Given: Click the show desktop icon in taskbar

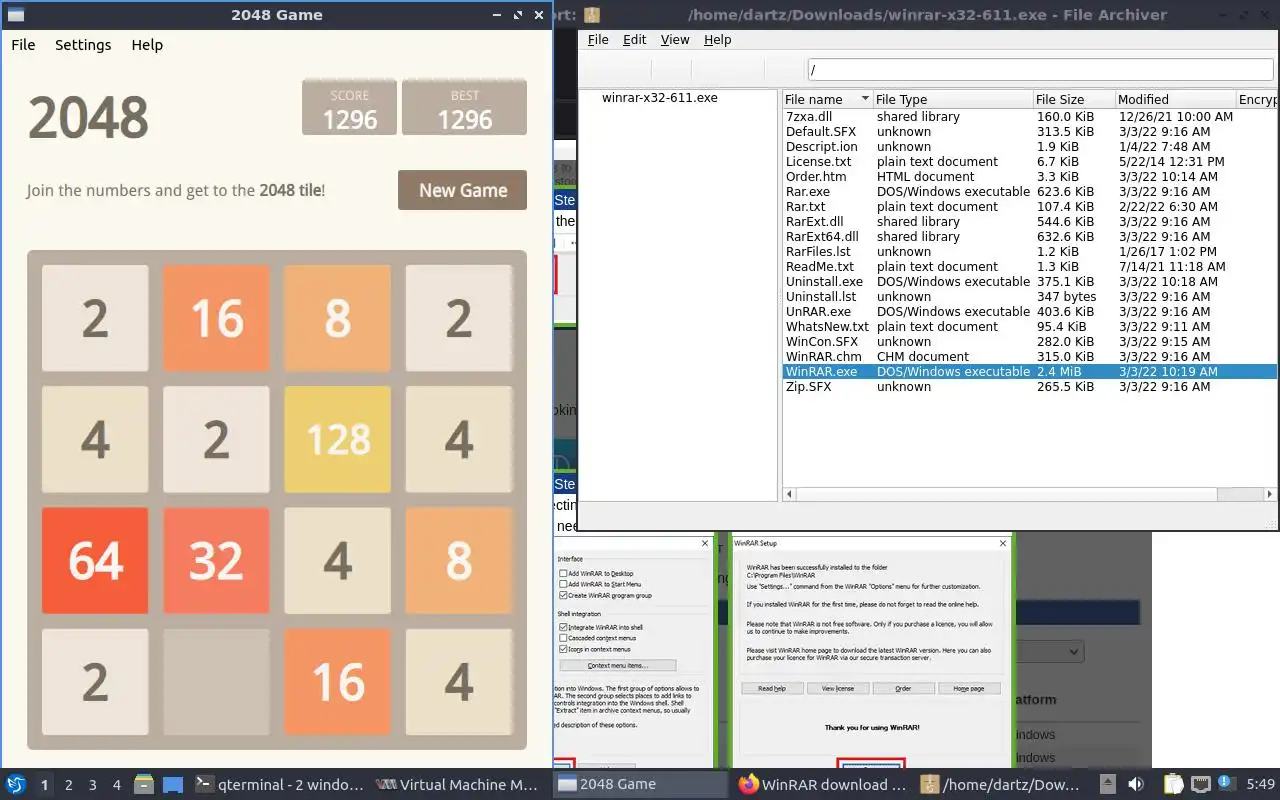Looking at the screenshot, I should click(173, 785).
